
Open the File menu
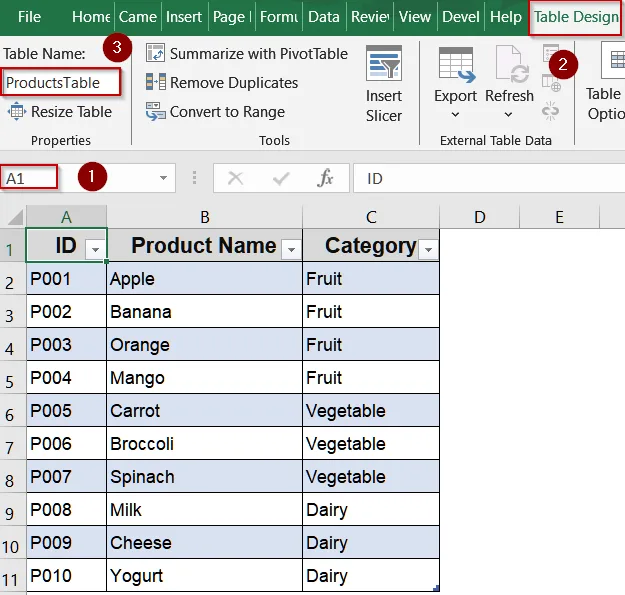tap(29, 17)
